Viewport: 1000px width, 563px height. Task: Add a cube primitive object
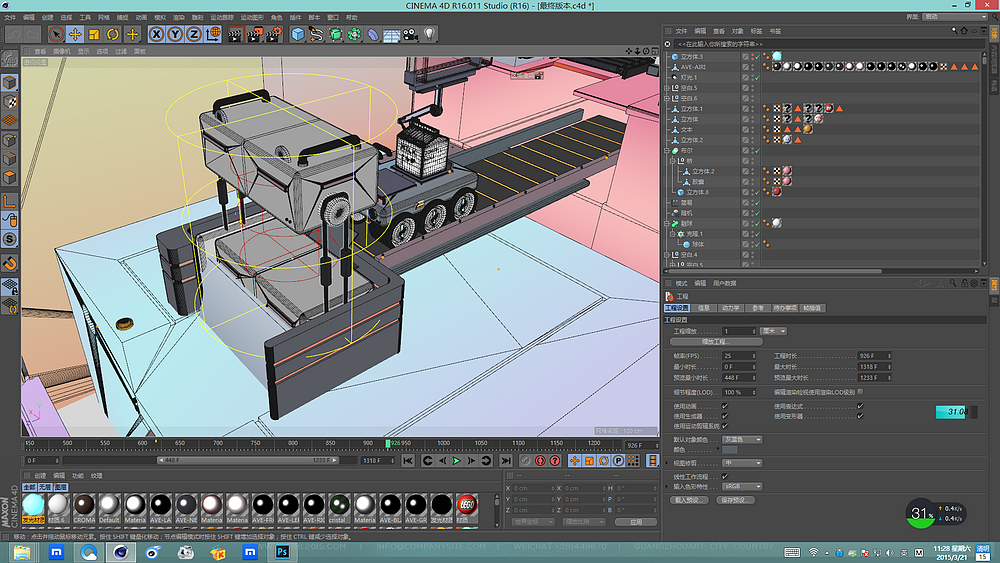297,34
